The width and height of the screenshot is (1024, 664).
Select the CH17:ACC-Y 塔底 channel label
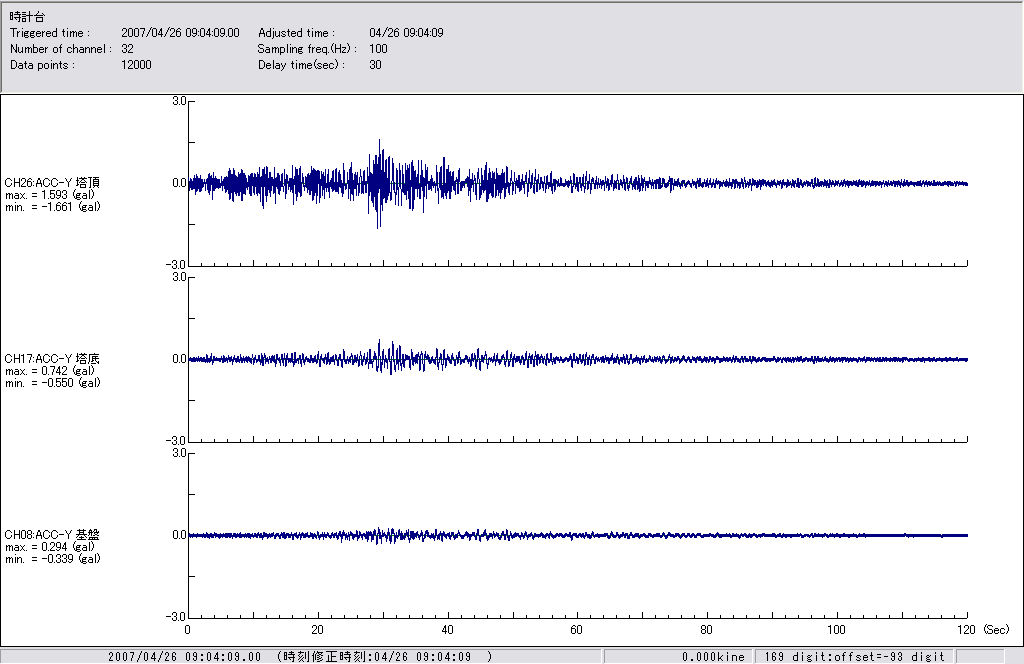click(52, 359)
